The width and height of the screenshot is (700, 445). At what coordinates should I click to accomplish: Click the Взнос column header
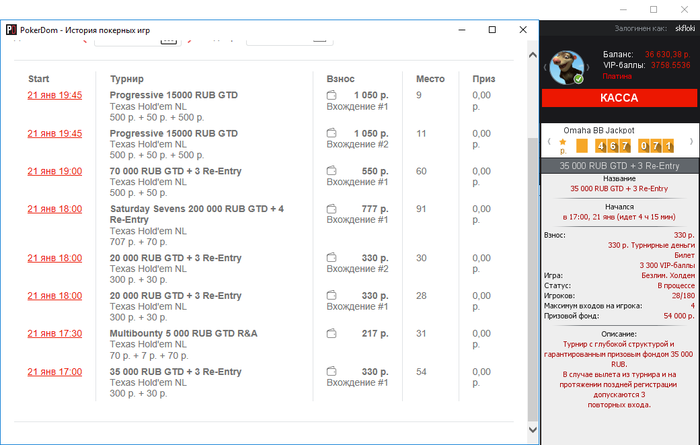(x=341, y=79)
